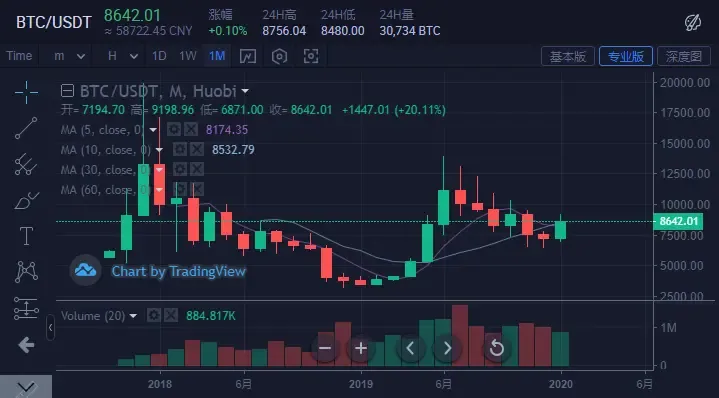Open the prediction and measurement tools
The image size is (719, 398).
pyautogui.click(x=26, y=308)
